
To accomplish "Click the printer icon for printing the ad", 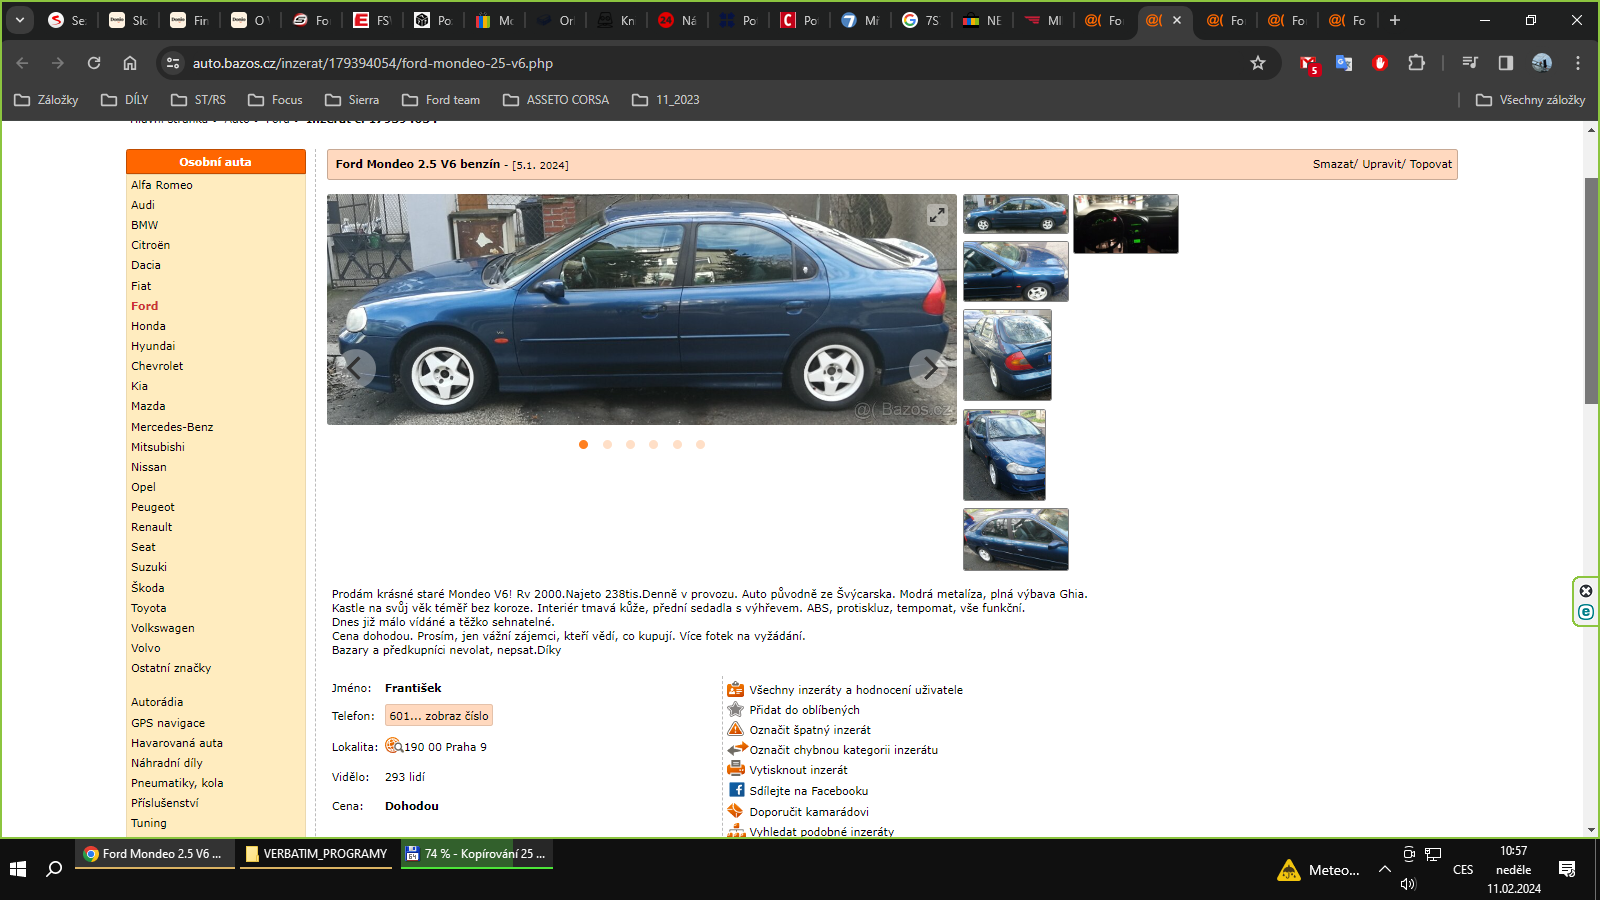I will pos(736,769).
